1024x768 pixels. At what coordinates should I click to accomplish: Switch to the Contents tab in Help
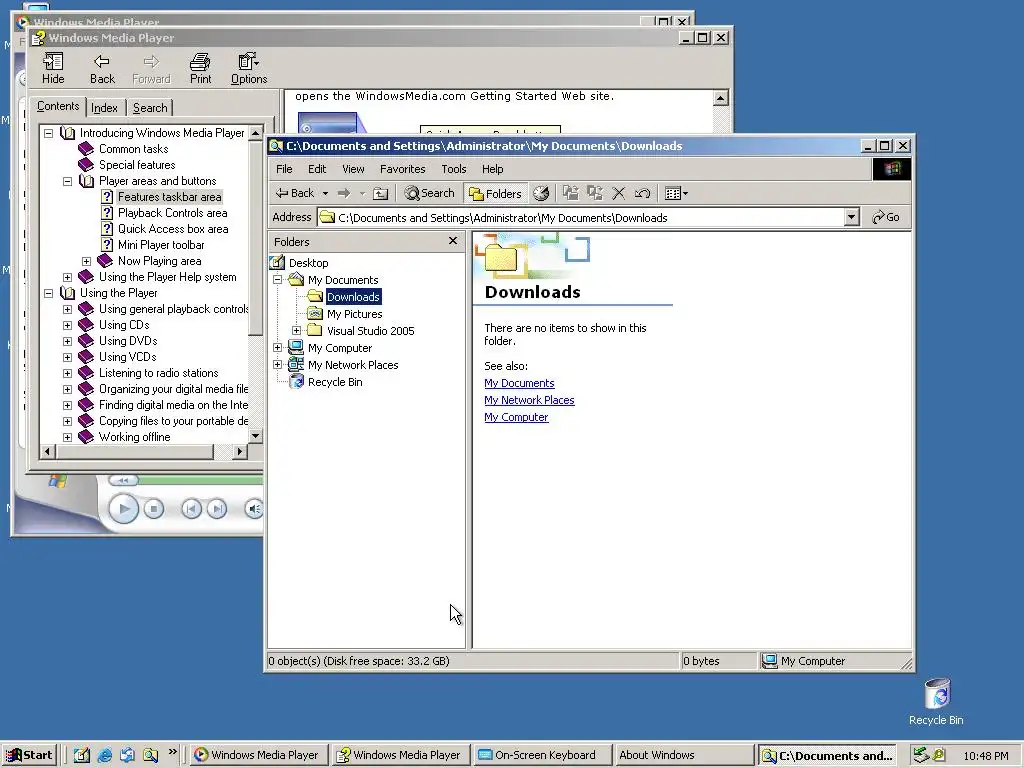point(57,106)
